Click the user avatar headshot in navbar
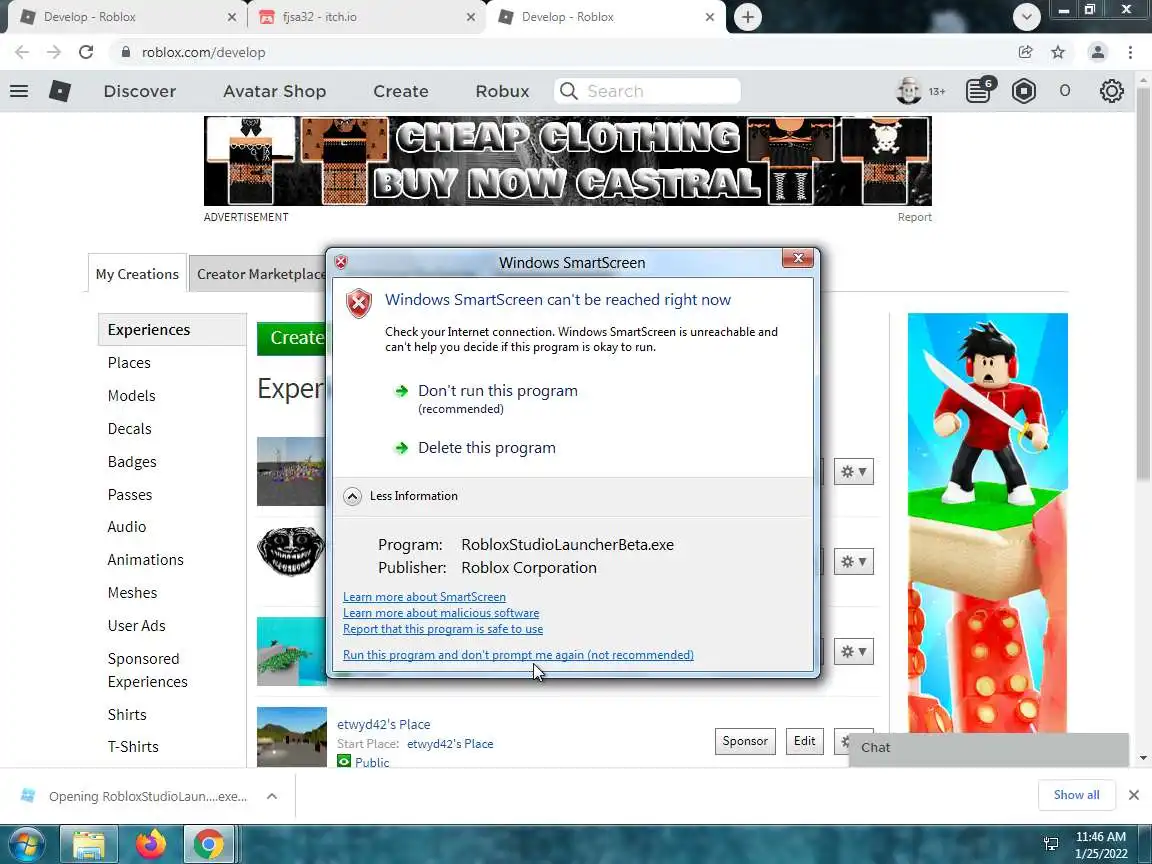This screenshot has height=864, width=1152. pyautogui.click(x=909, y=91)
